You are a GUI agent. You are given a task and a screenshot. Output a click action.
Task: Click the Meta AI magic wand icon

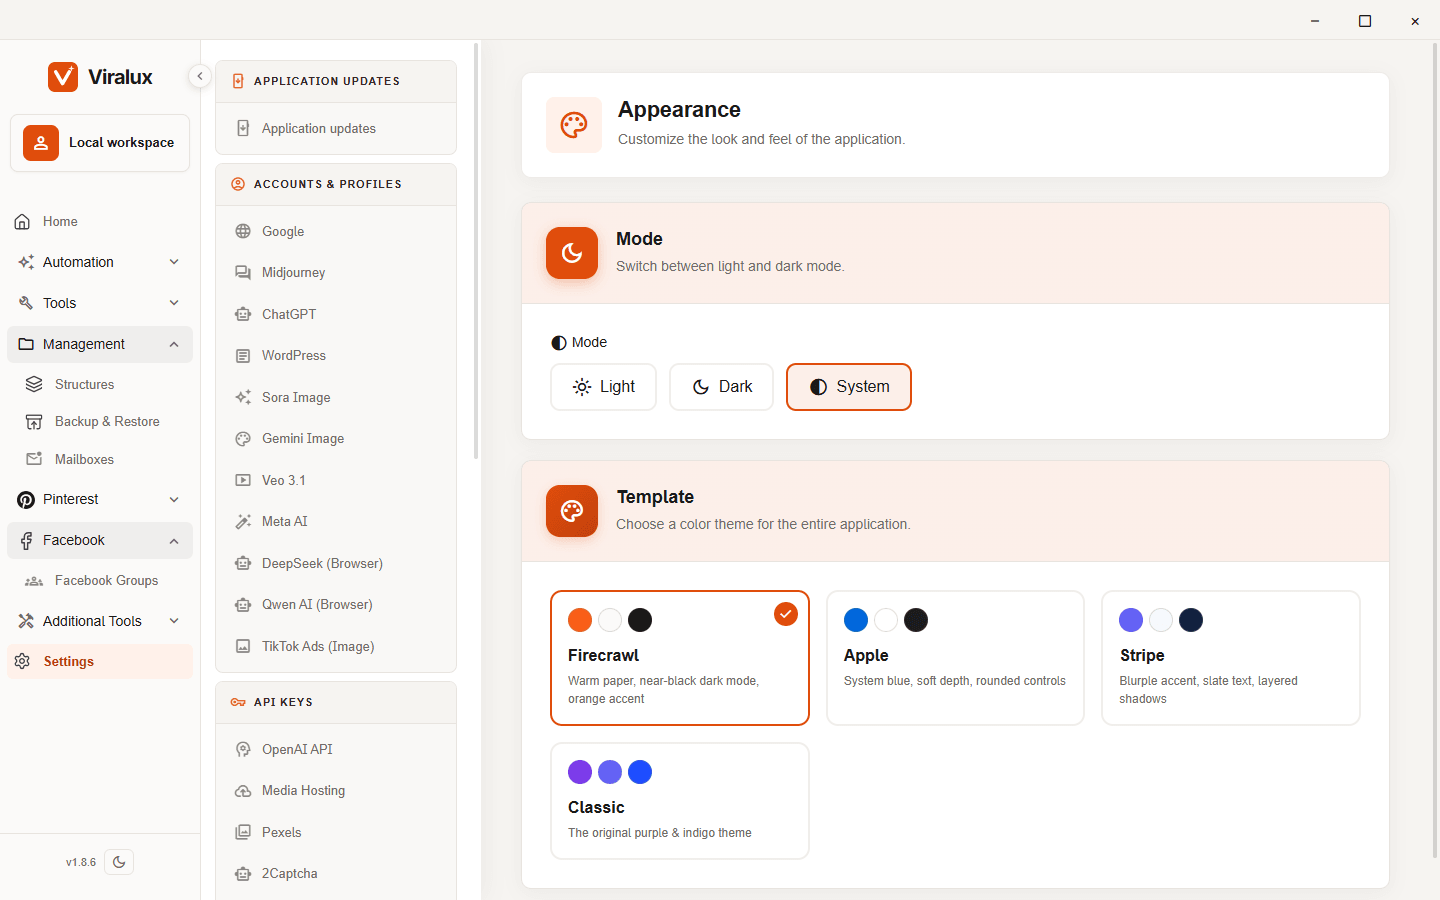[x=243, y=522]
